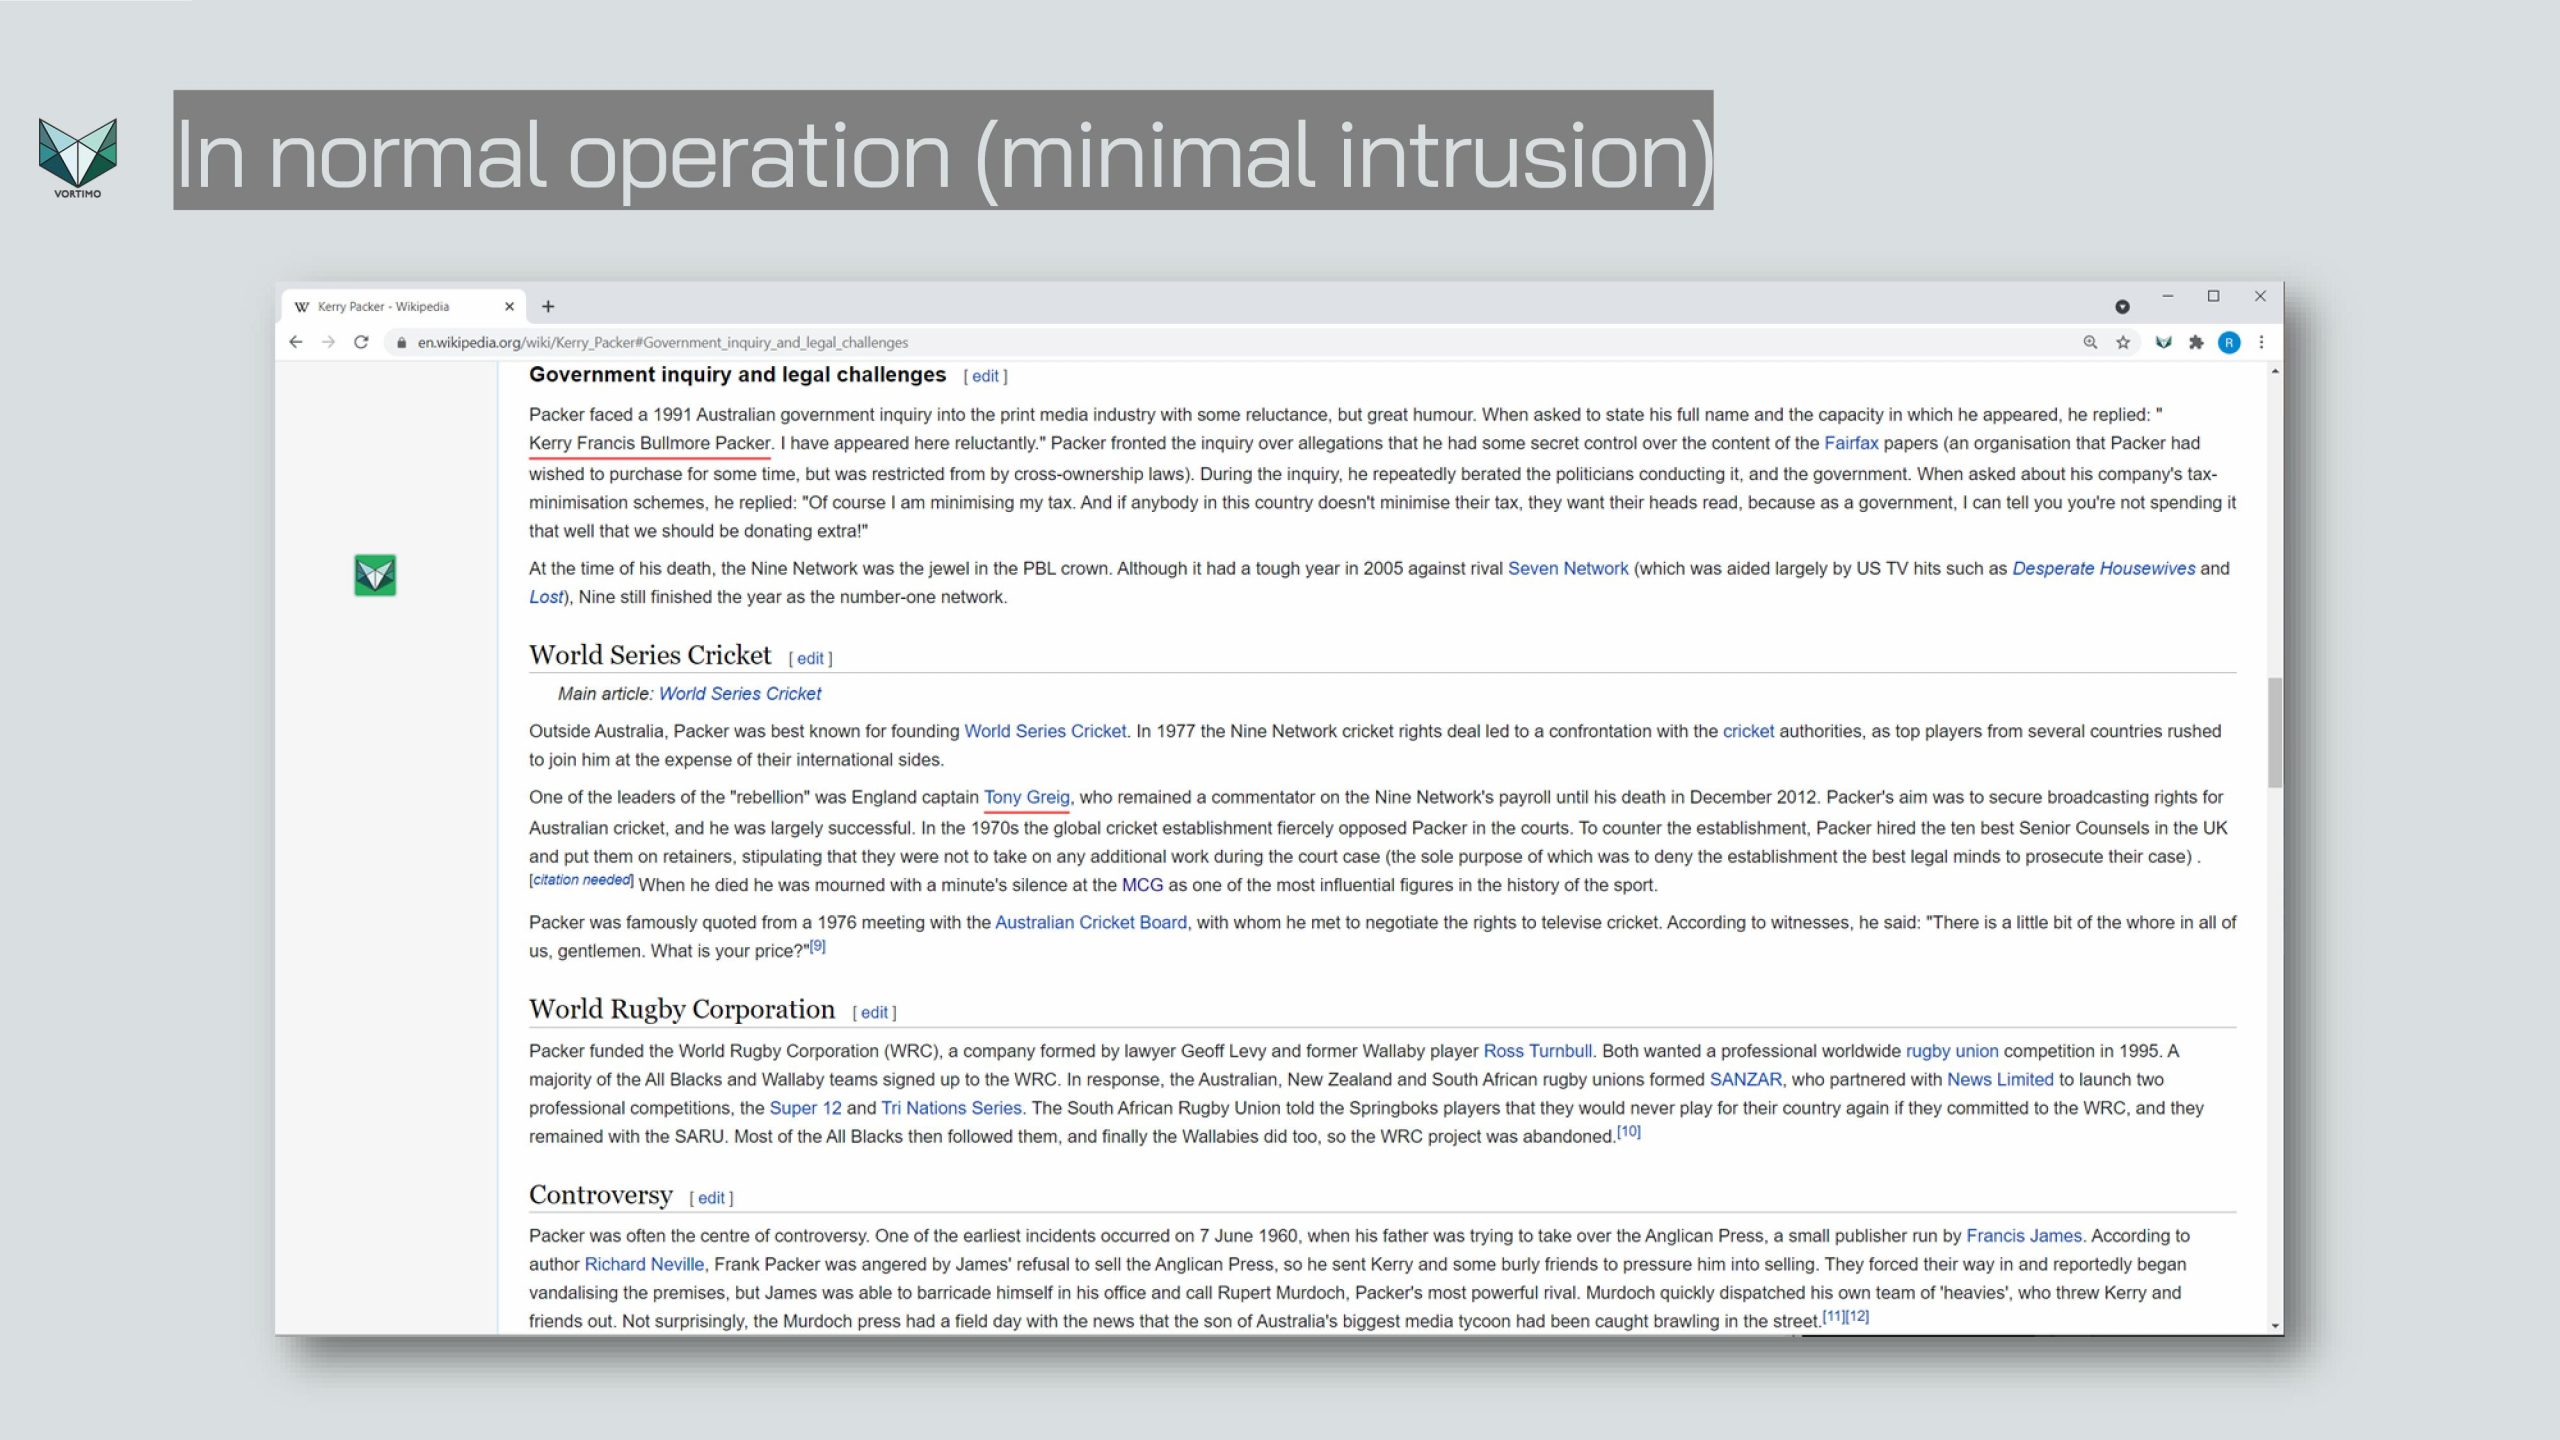2560x1440 pixels.
Task: Click footnote reference [9]
Action: [x=817, y=946]
